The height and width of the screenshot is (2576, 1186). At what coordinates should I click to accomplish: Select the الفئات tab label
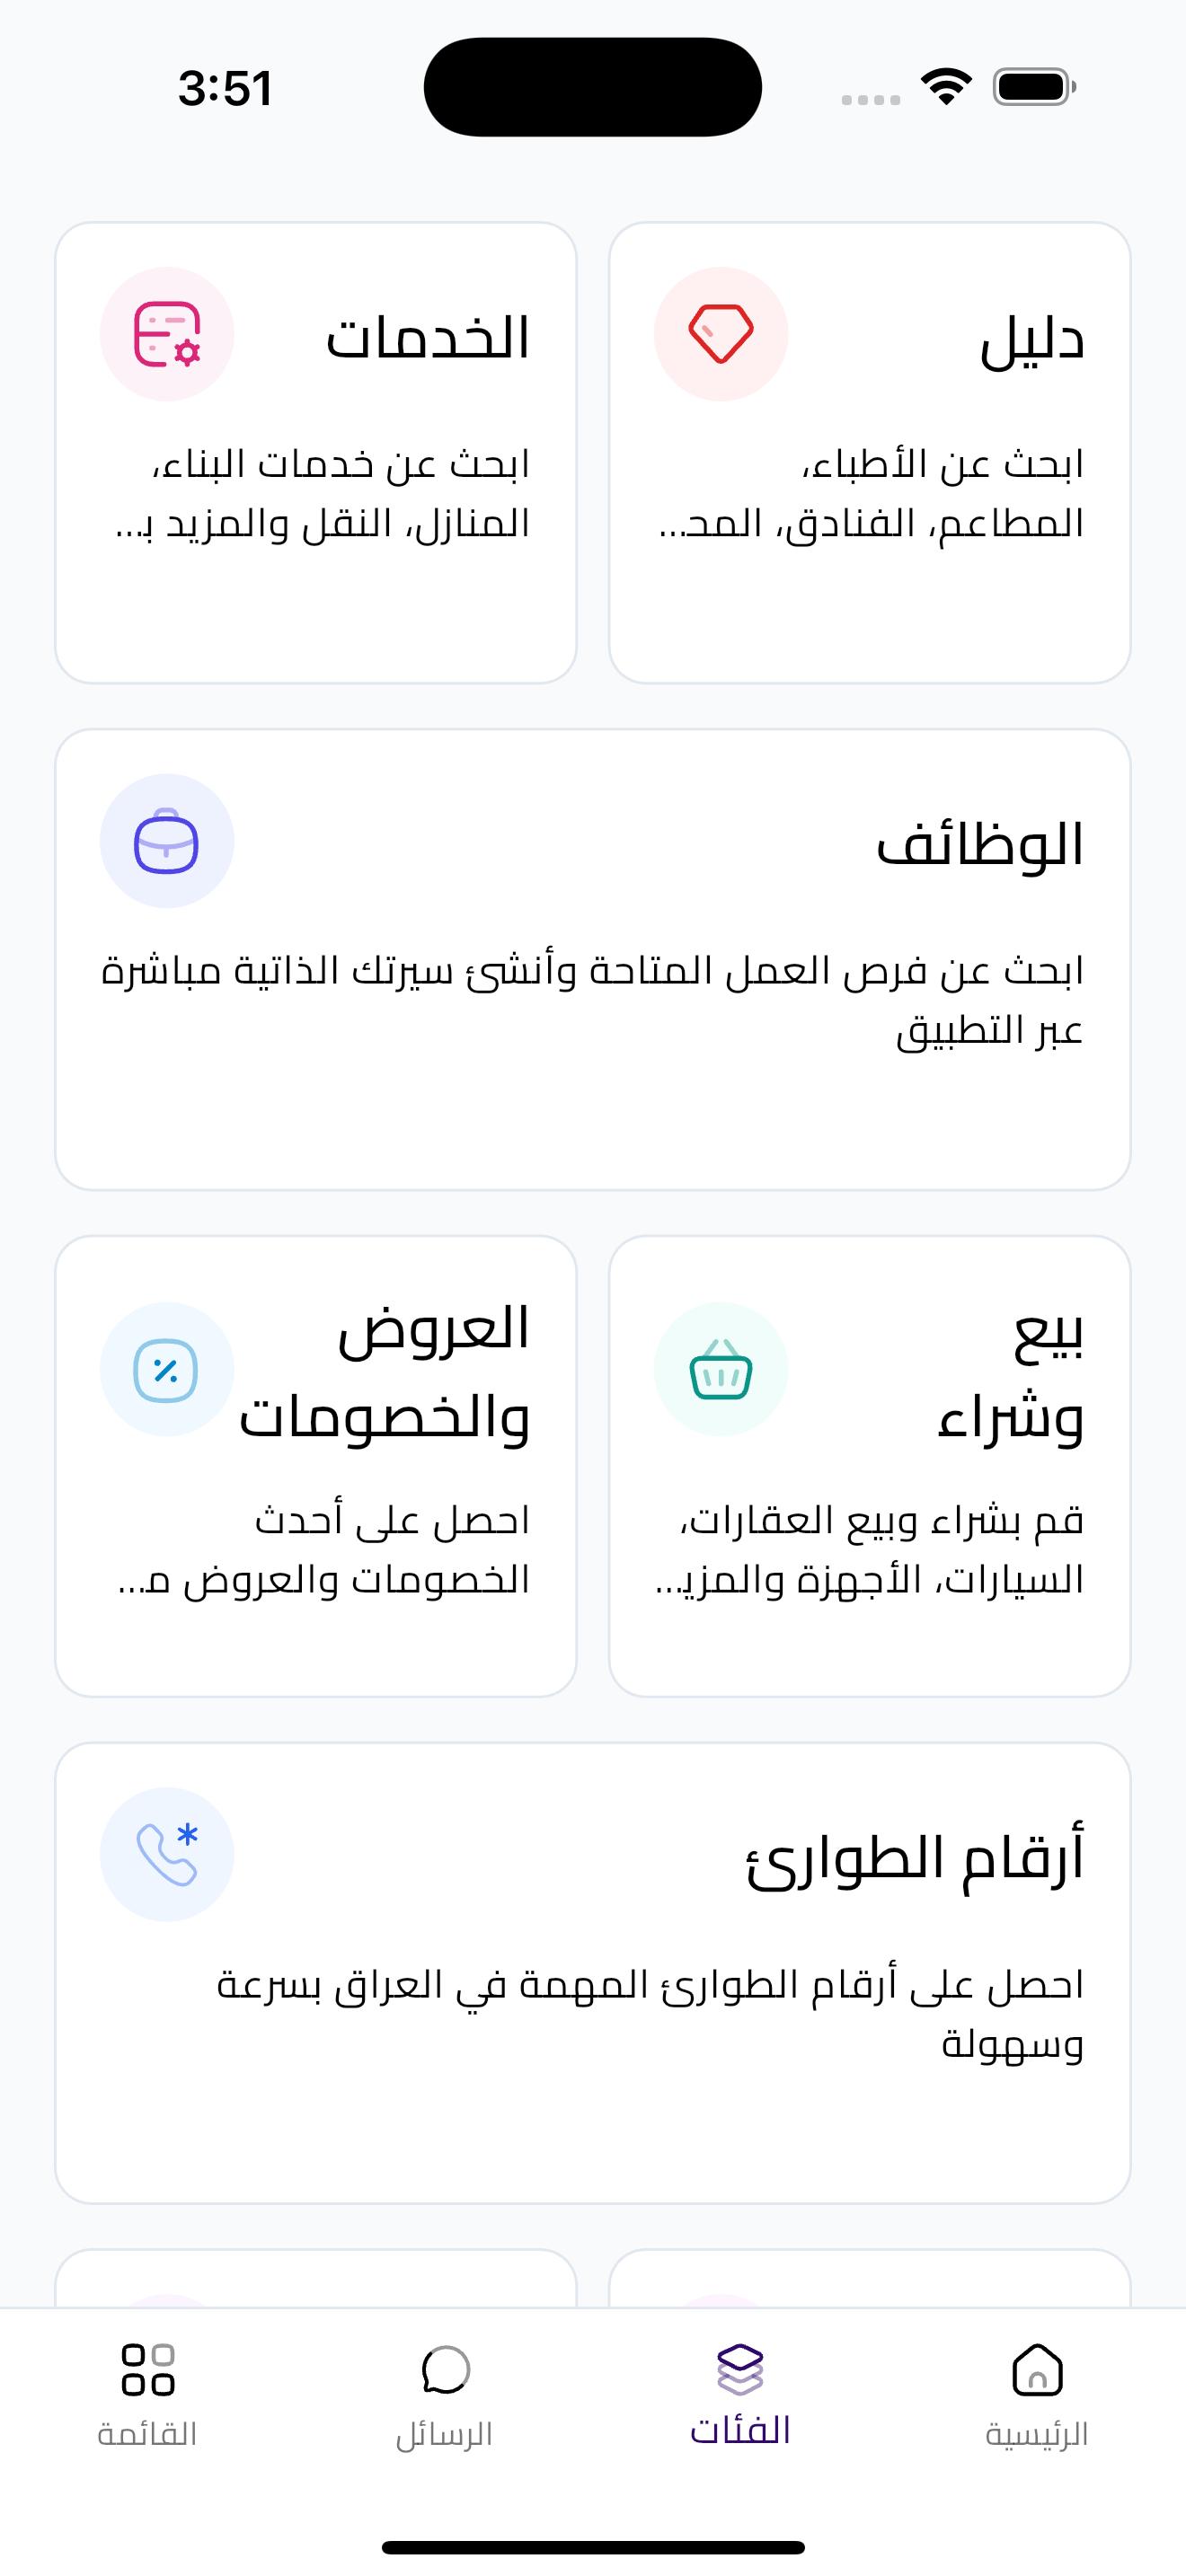[740, 2430]
